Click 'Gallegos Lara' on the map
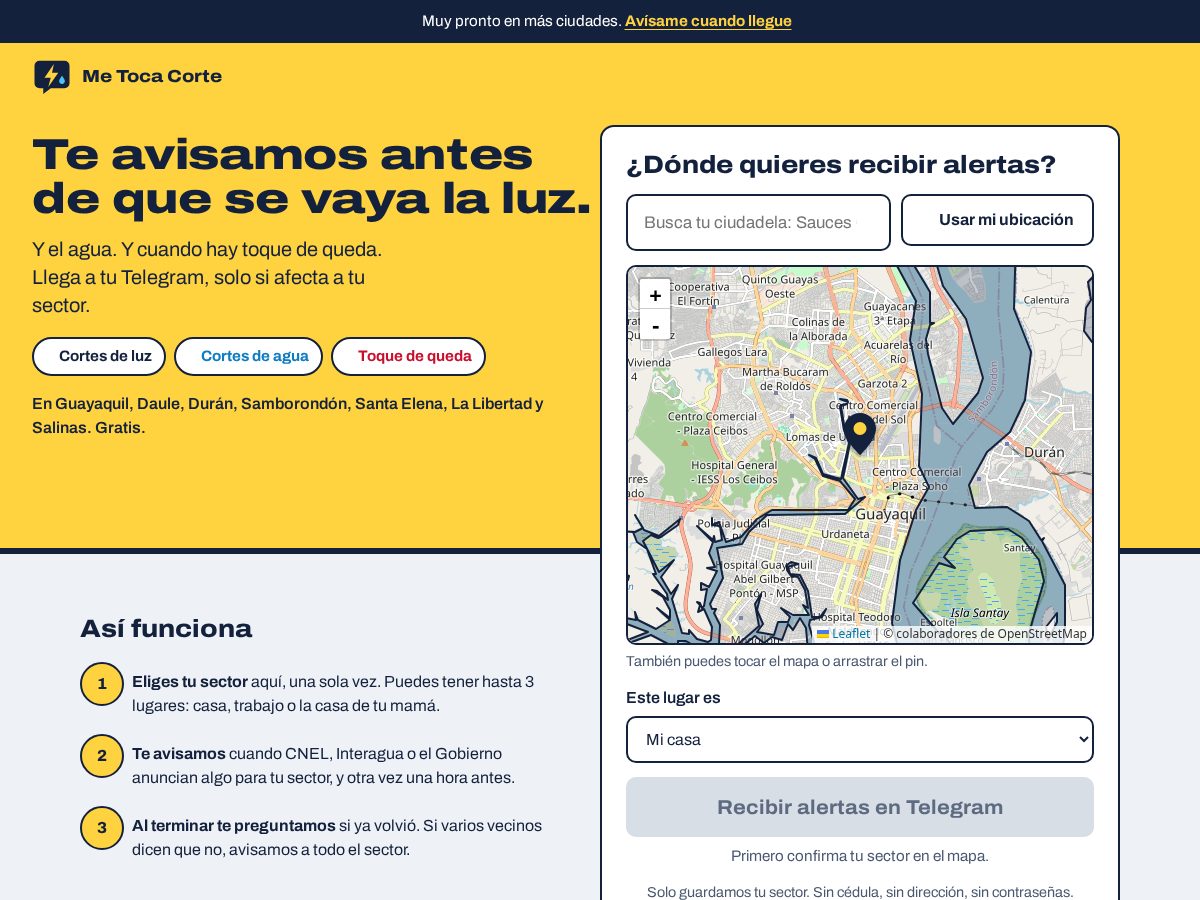This screenshot has width=1200, height=900. 732,352
